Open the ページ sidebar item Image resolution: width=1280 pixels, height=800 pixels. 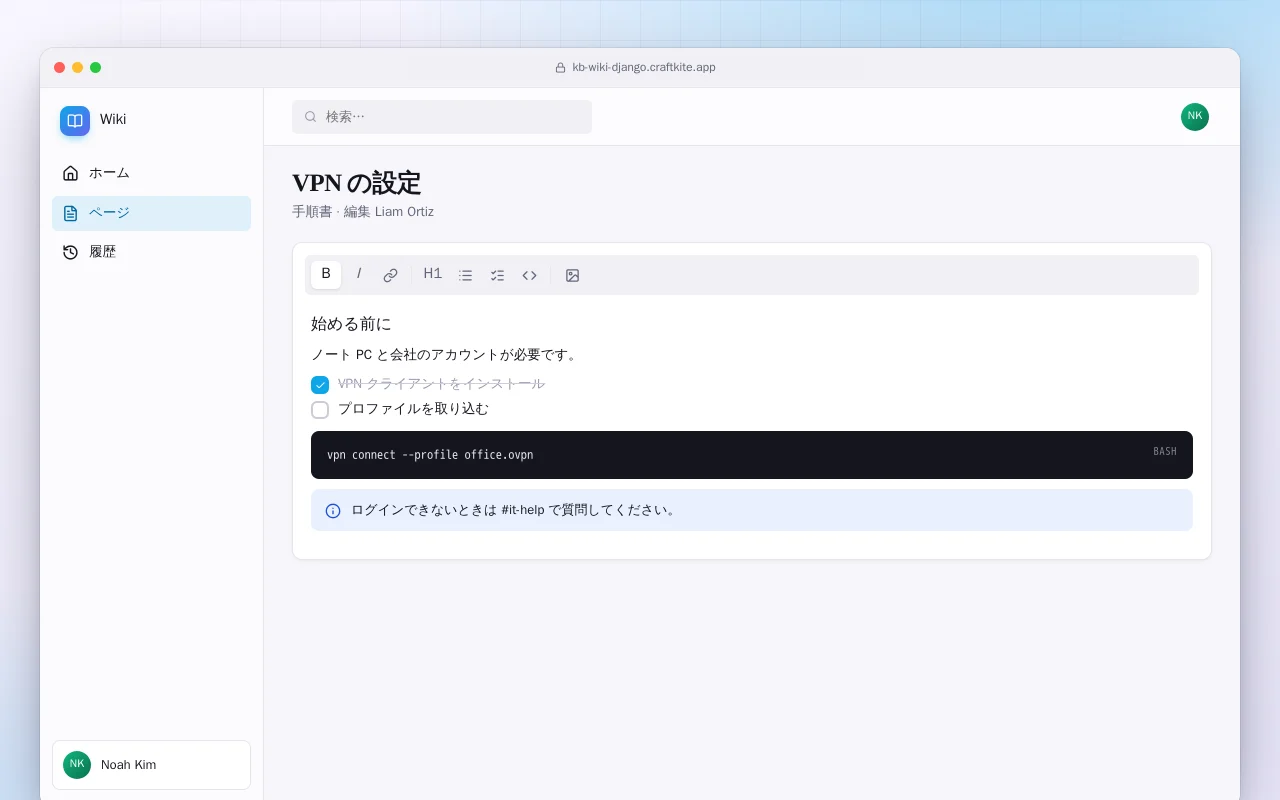[x=151, y=213]
